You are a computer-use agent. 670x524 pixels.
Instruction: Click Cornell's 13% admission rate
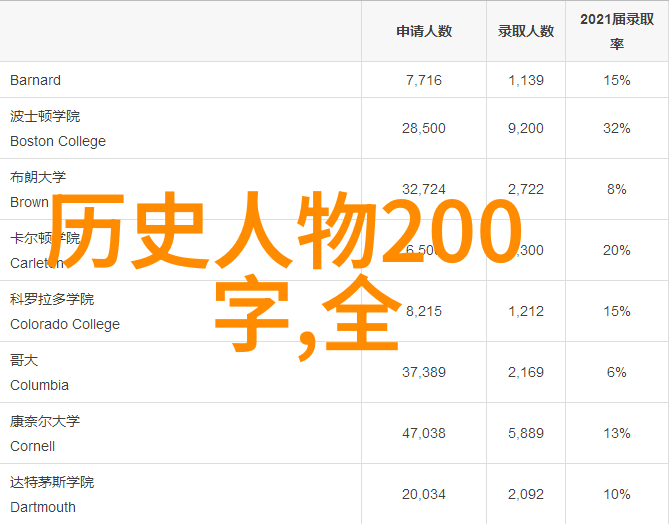click(x=617, y=433)
